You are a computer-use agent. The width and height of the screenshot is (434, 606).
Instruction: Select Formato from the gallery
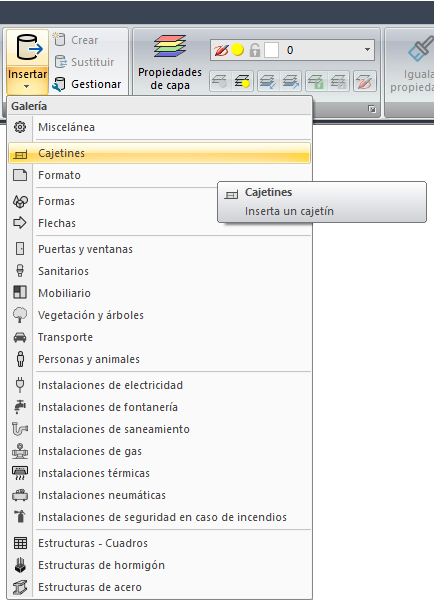(159, 175)
